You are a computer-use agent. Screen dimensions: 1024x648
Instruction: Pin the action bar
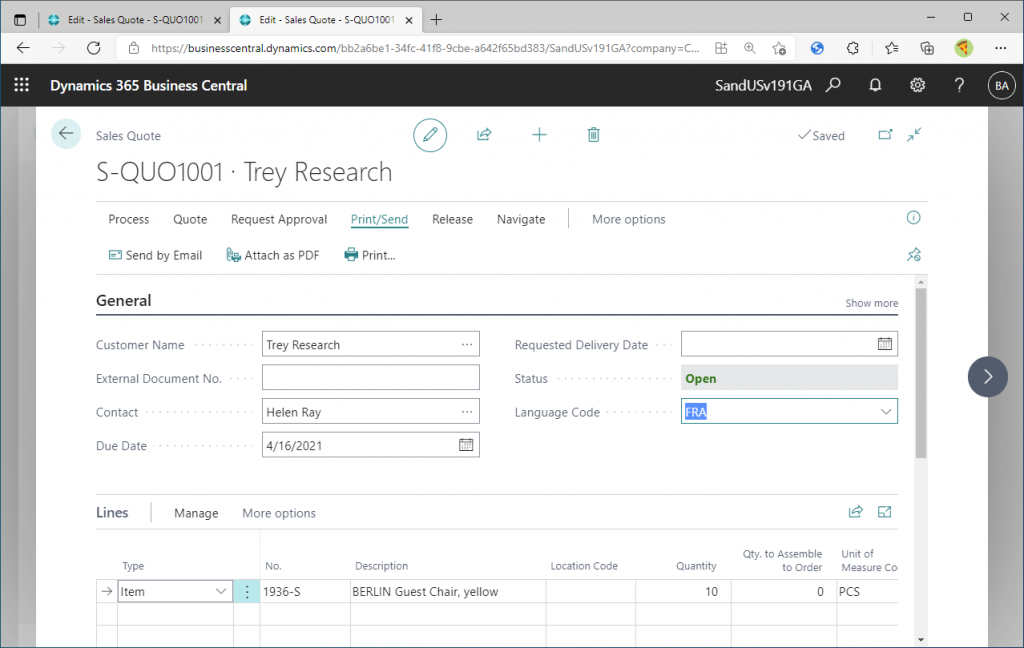[x=913, y=255]
